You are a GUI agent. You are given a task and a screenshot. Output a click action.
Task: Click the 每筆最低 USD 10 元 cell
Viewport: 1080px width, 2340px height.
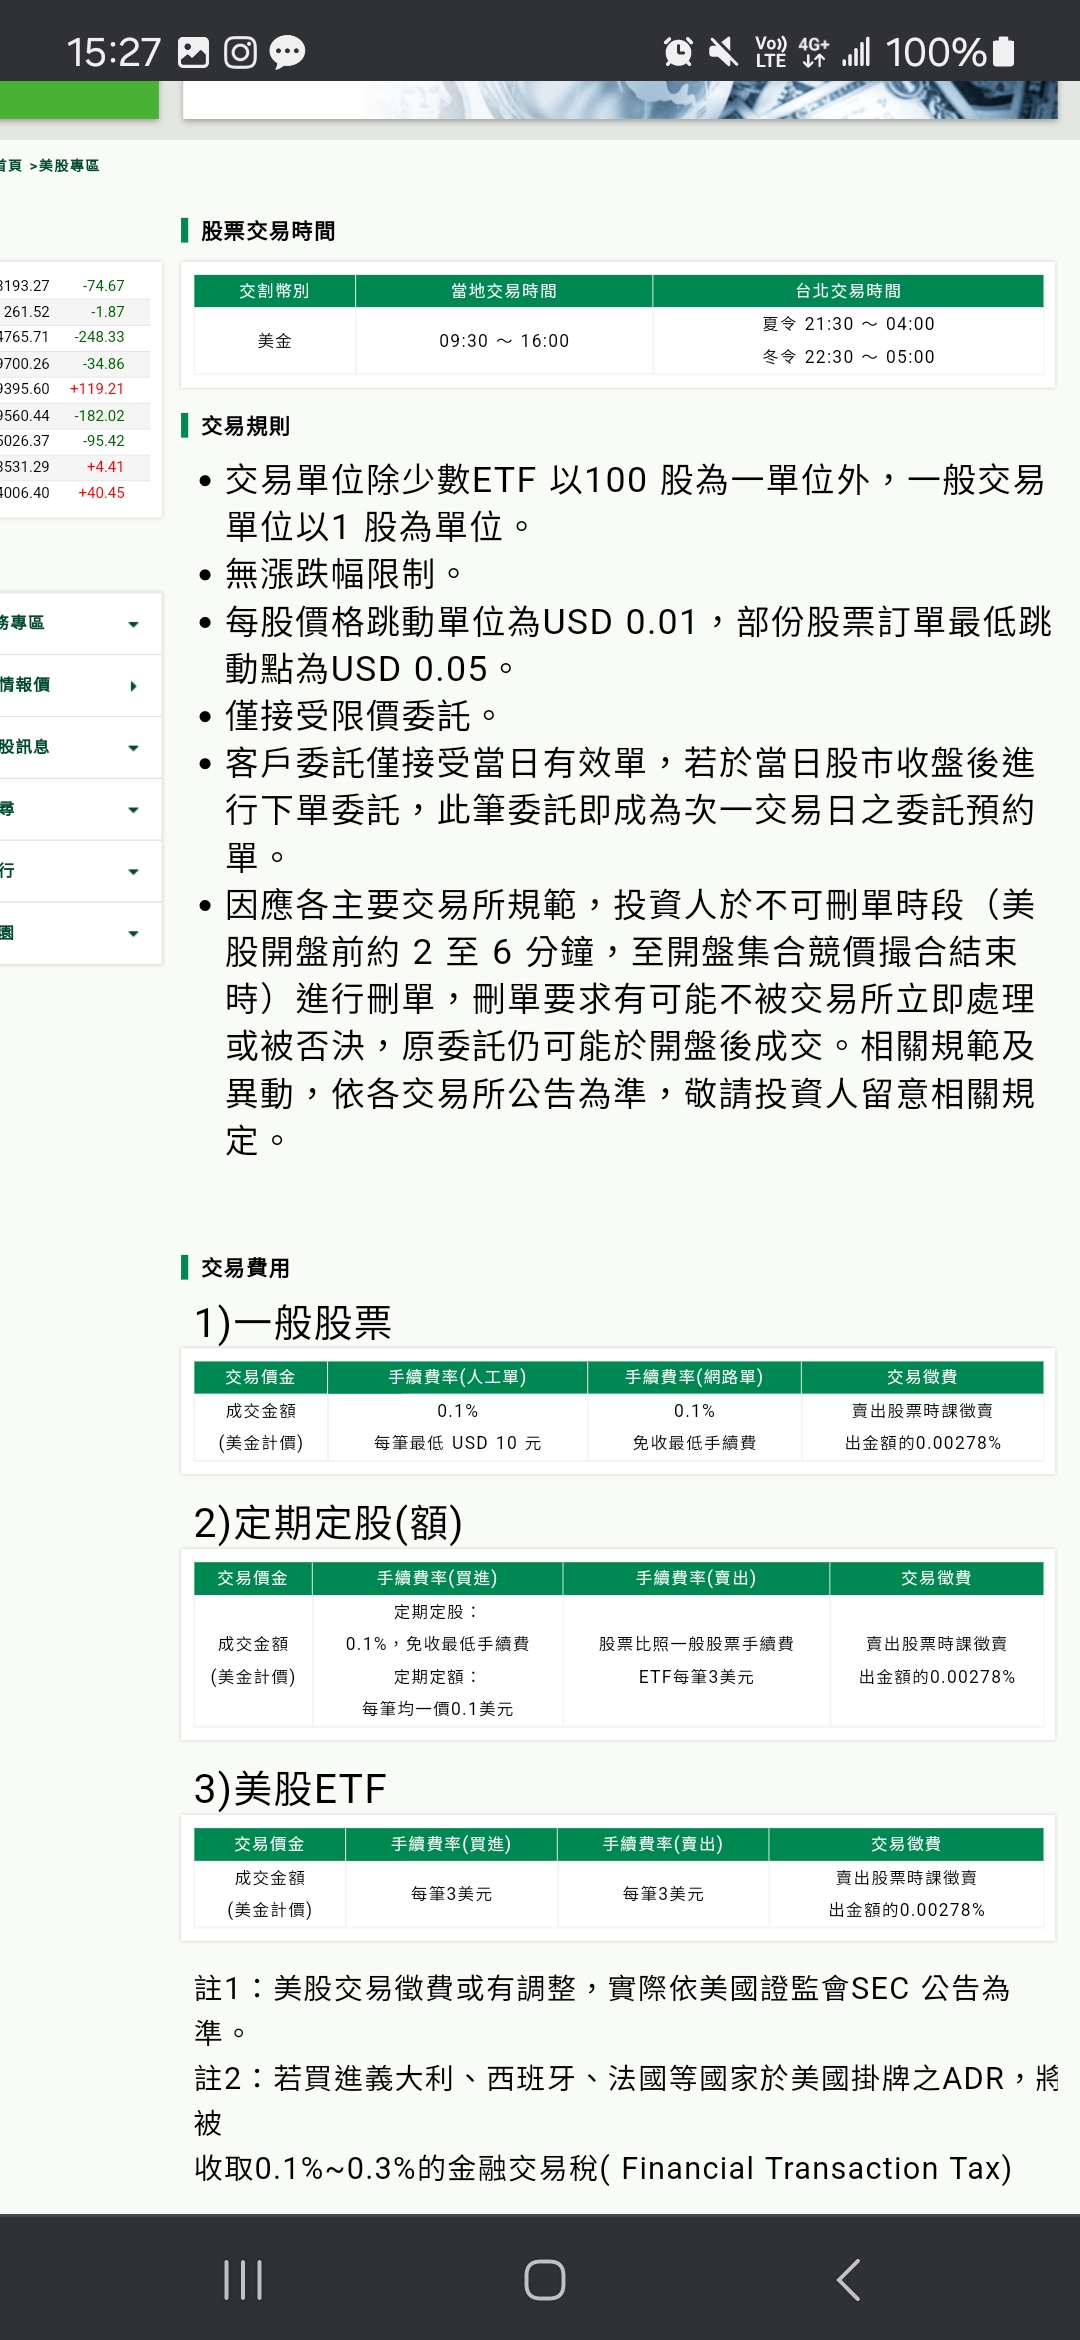point(457,1443)
